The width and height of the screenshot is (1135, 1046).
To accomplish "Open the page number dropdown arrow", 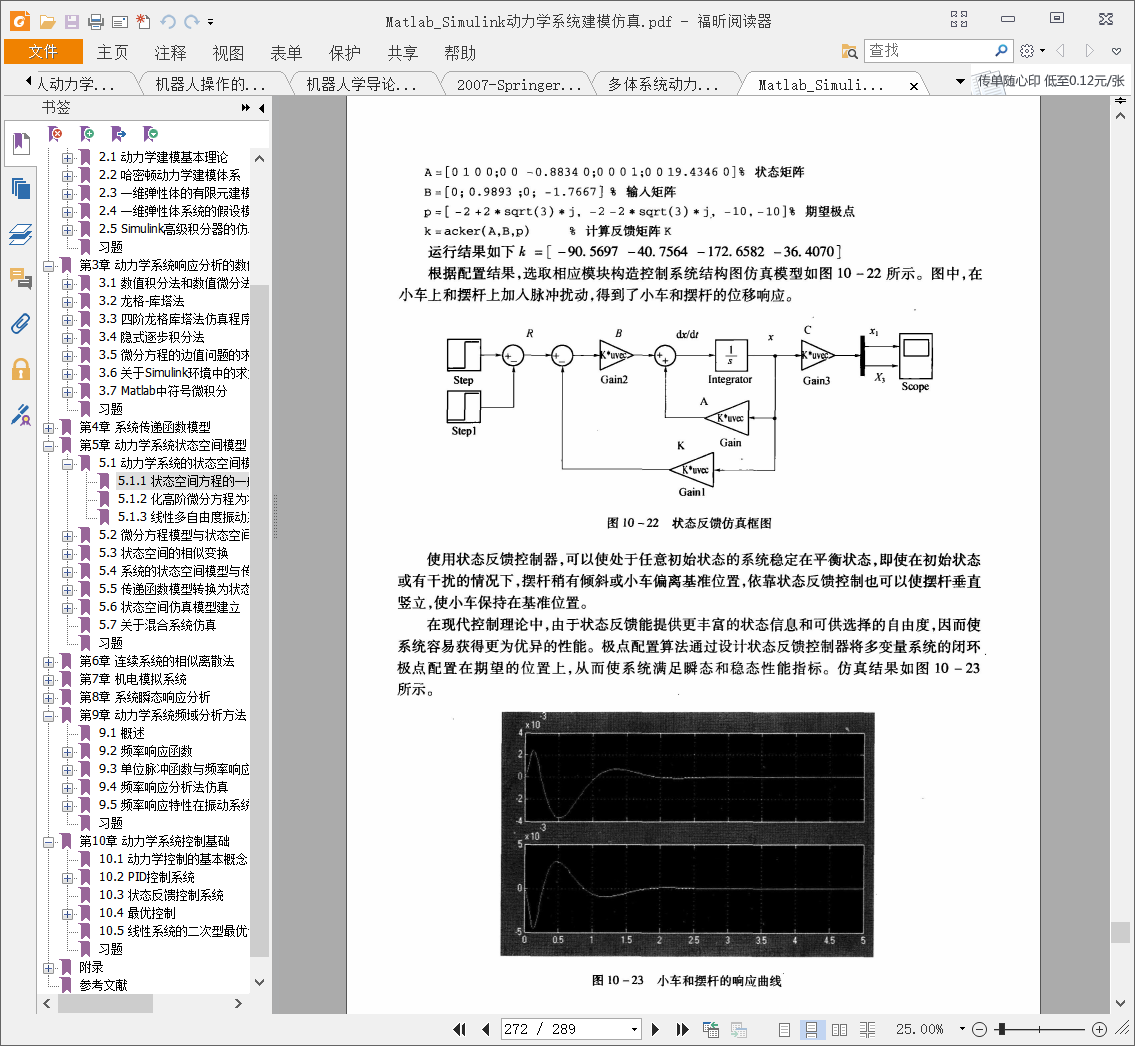I will 634,1029.
